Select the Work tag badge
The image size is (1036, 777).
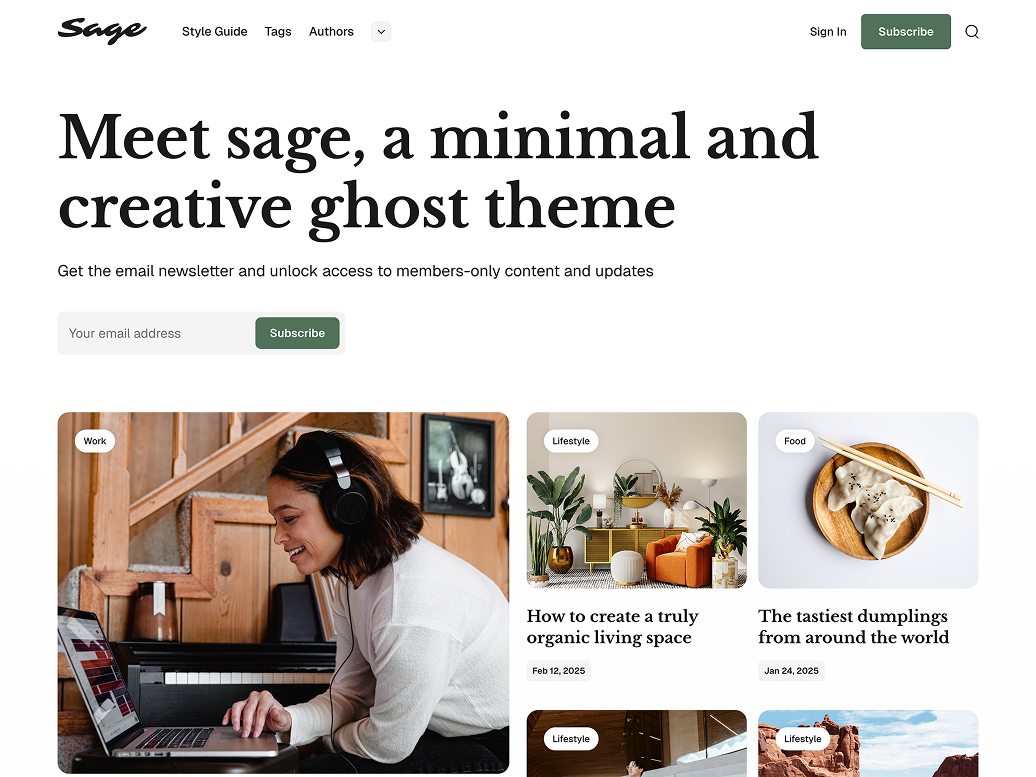[94, 441]
